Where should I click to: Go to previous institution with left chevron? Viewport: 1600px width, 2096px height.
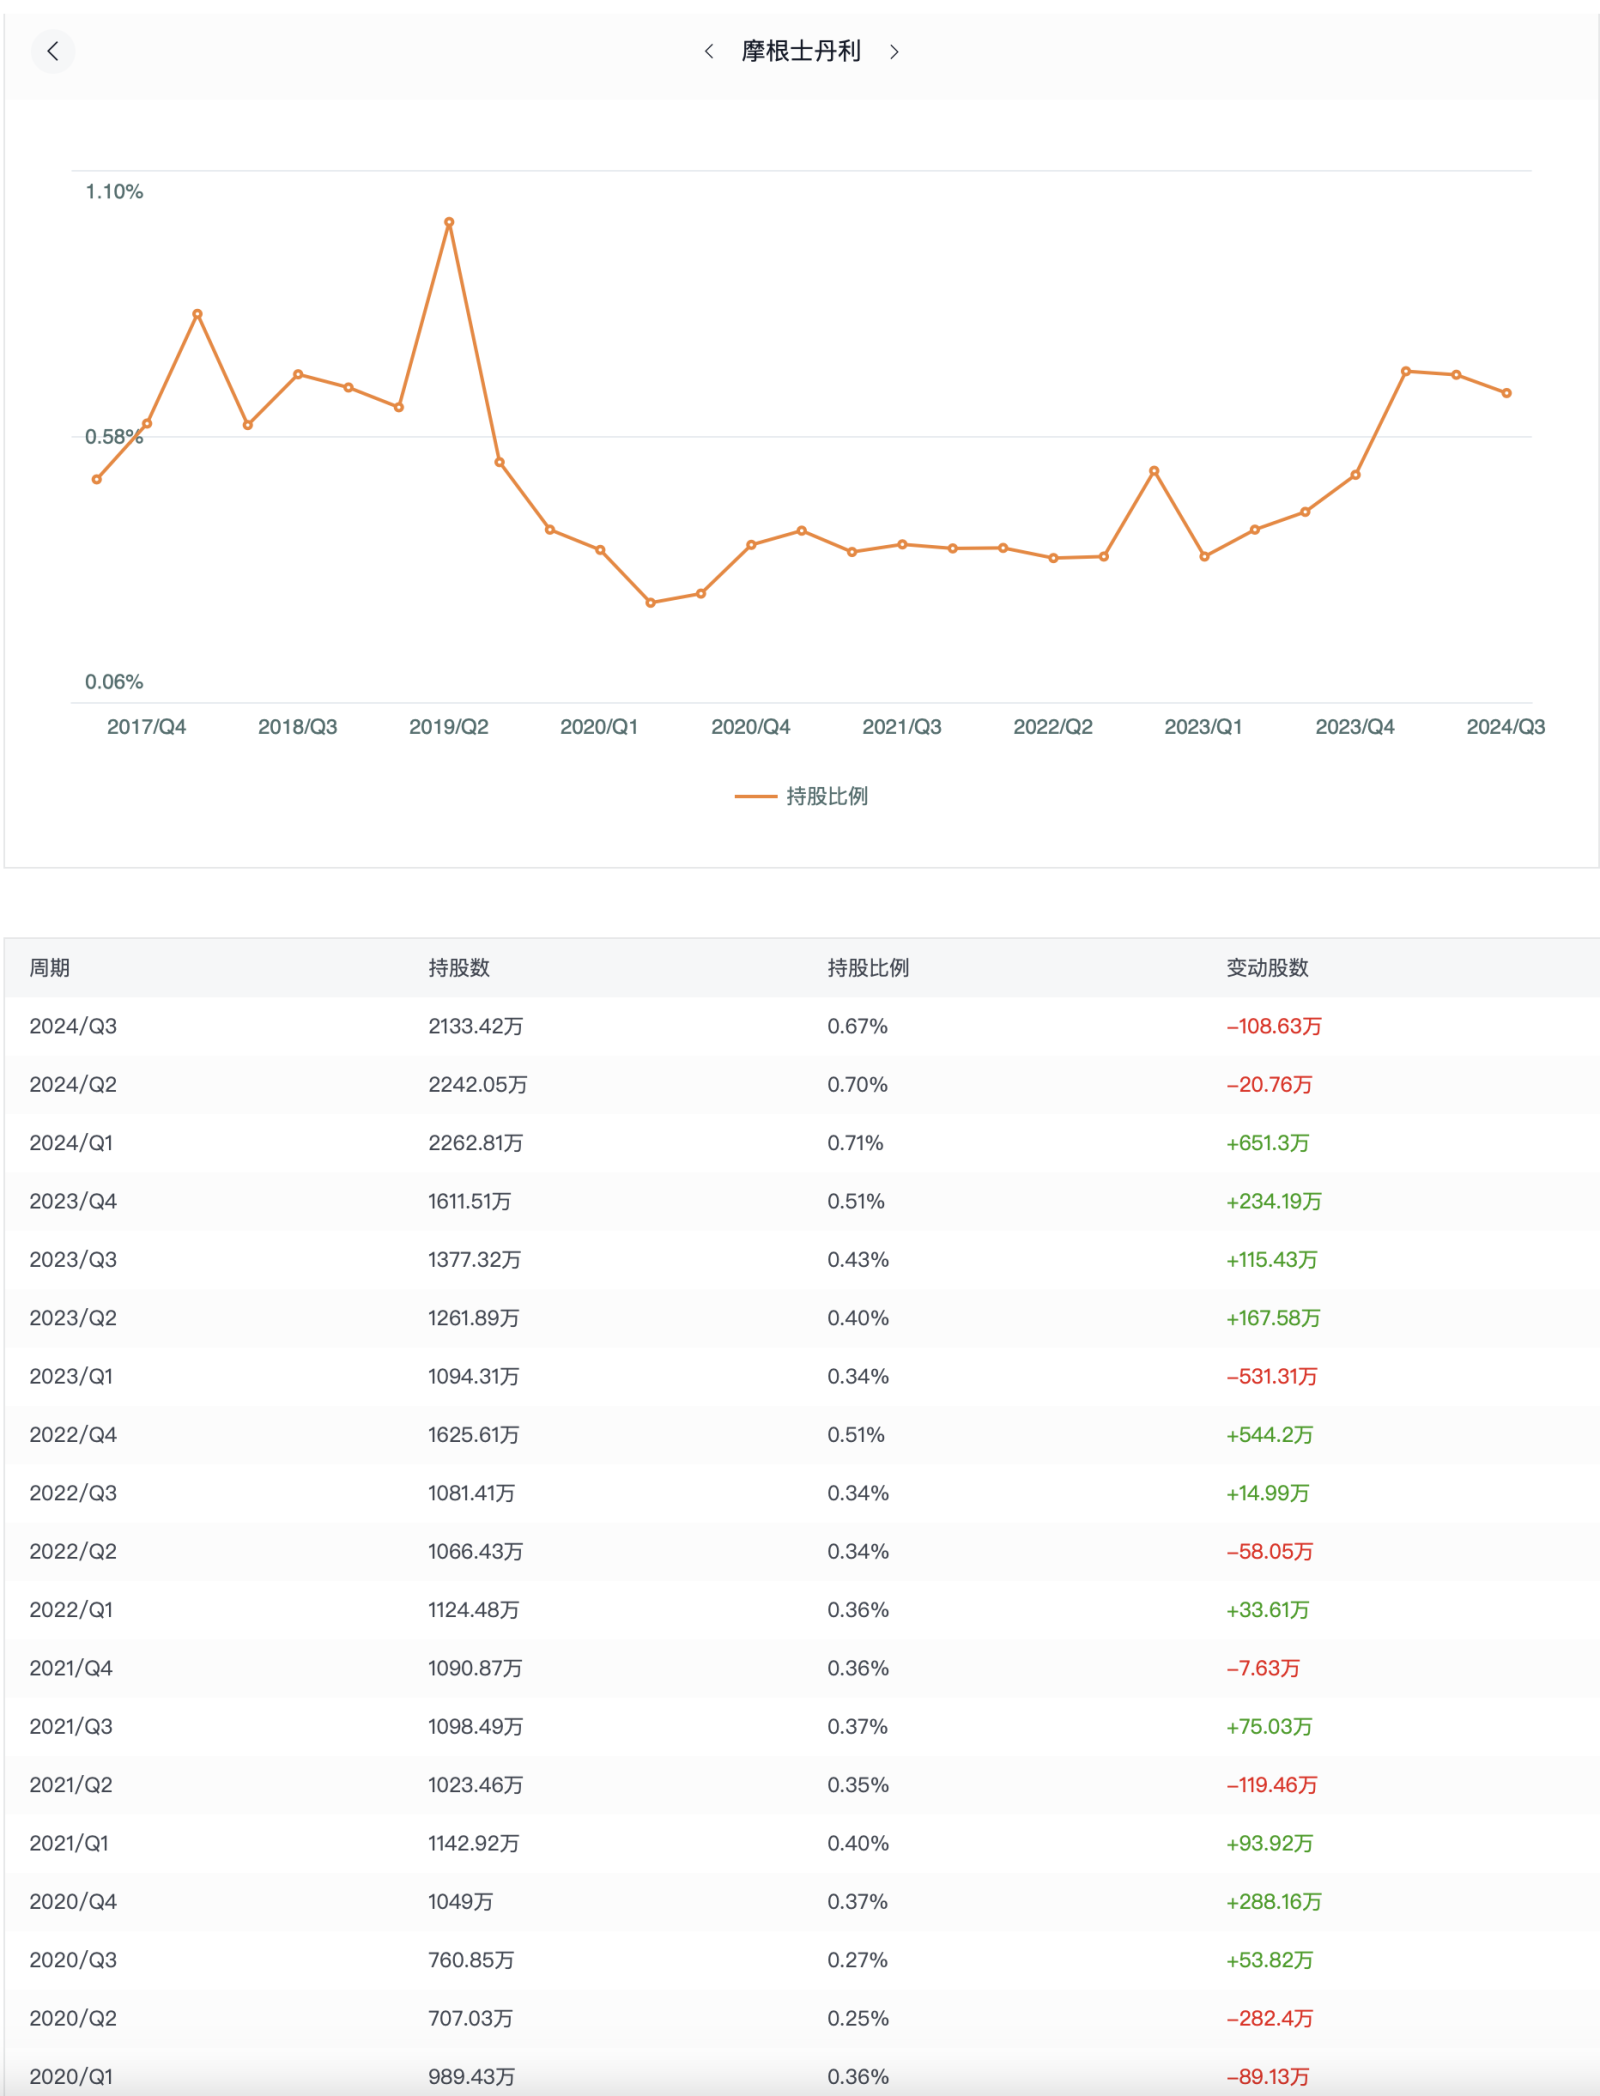point(709,51)
